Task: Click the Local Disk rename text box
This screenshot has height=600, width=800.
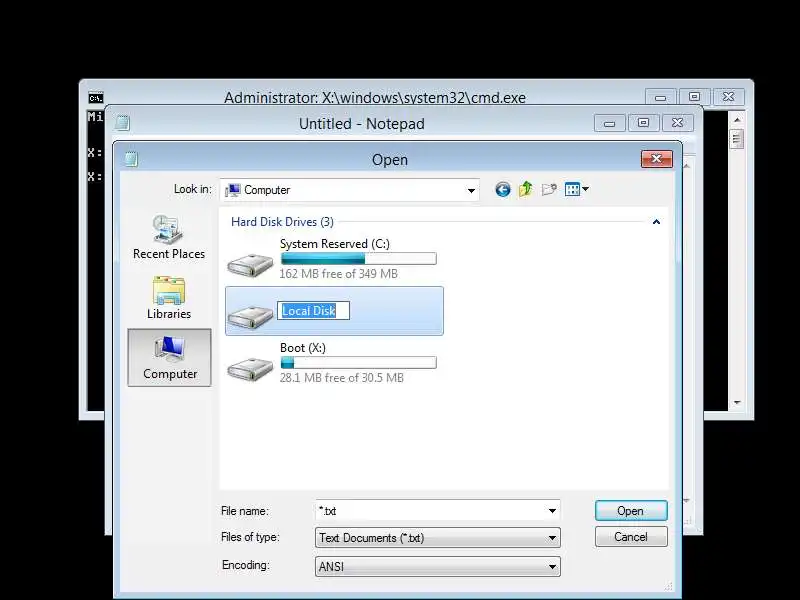Action: 313,311
